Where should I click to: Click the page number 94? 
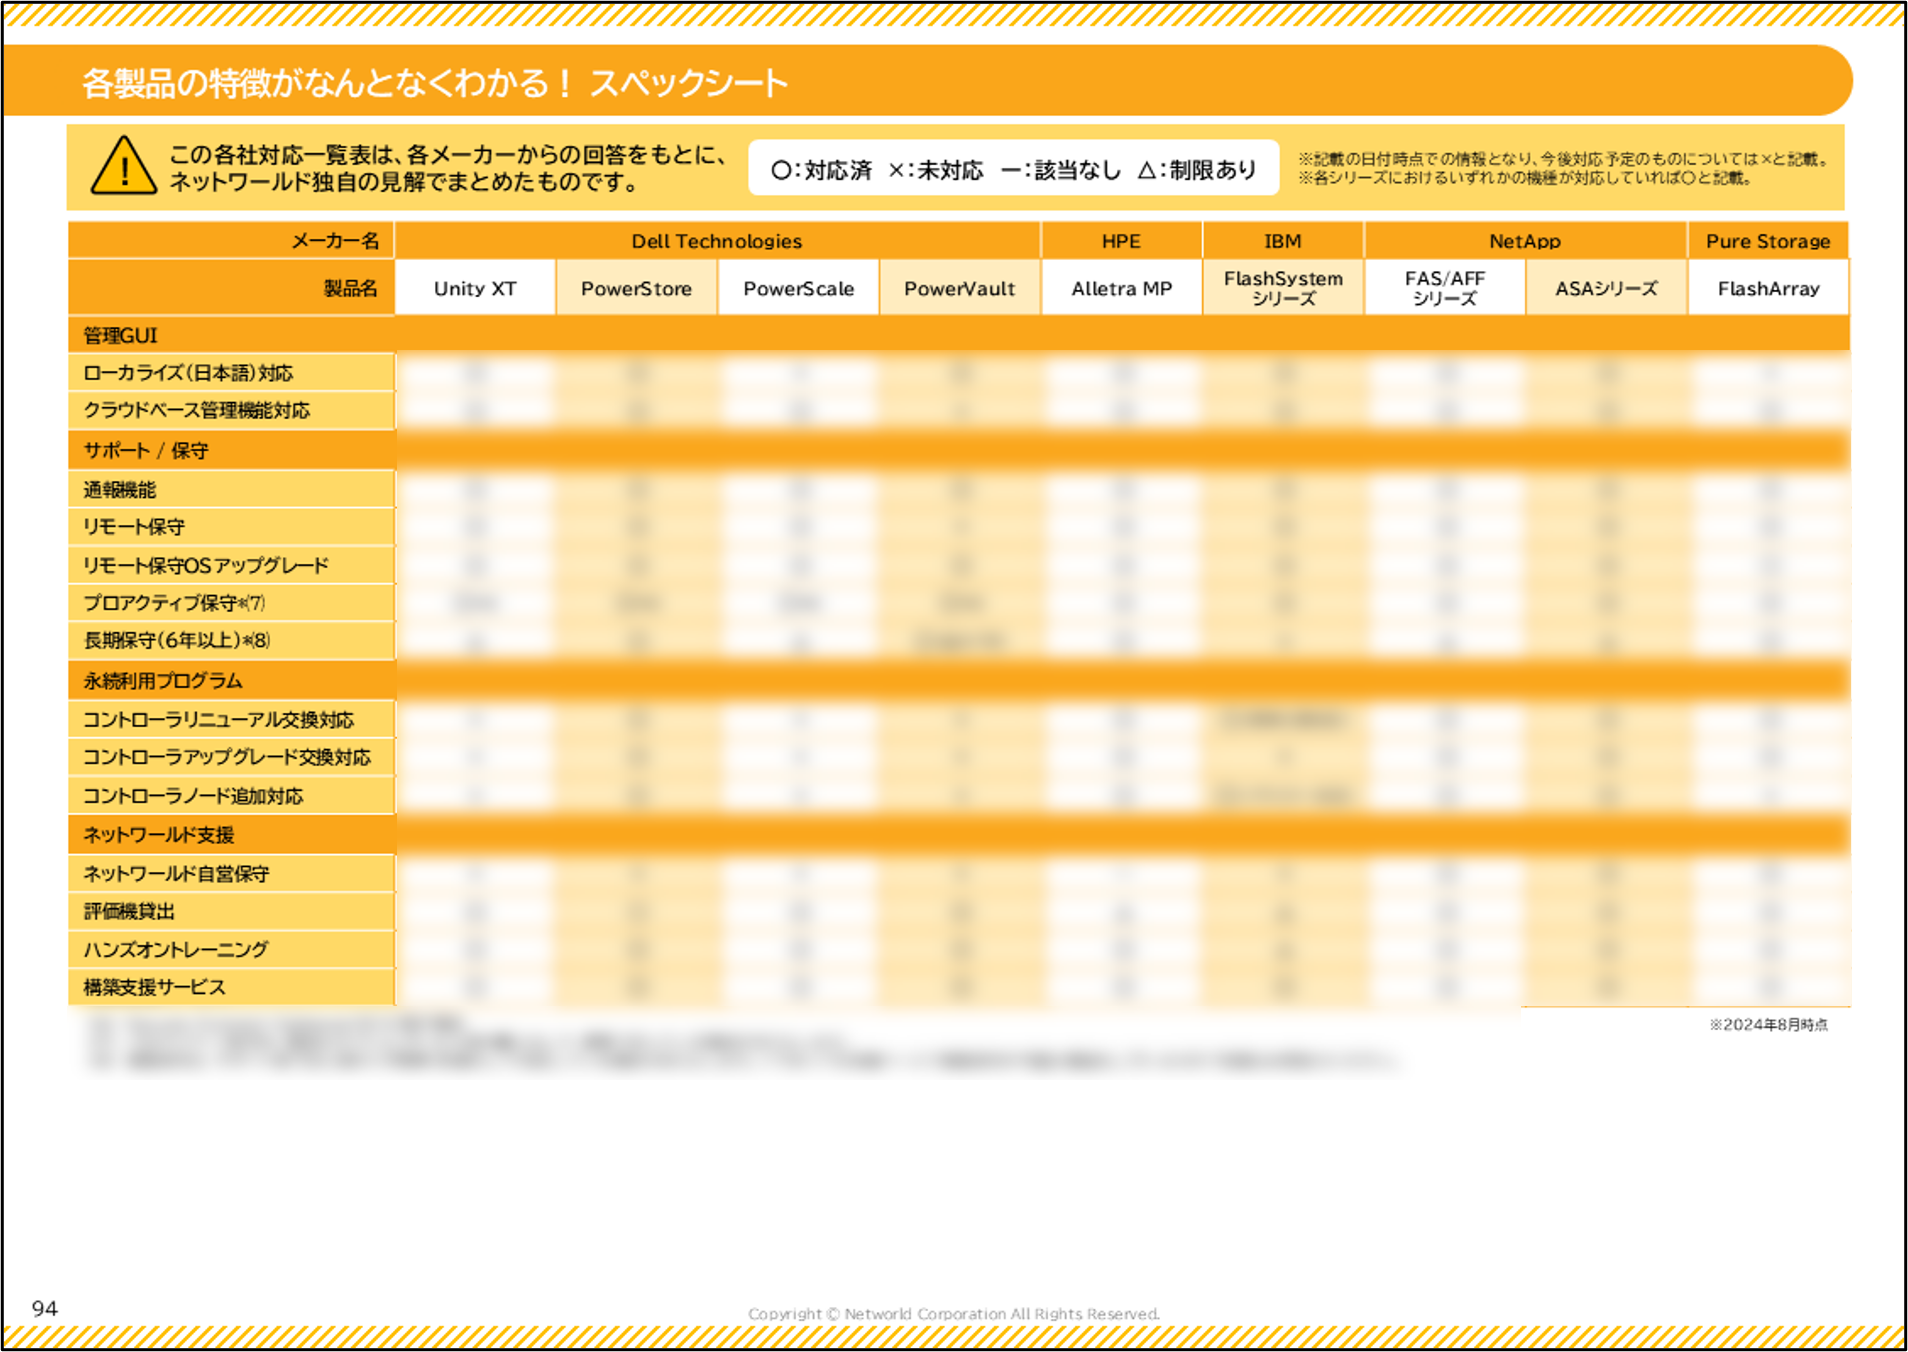[45, 1308]
